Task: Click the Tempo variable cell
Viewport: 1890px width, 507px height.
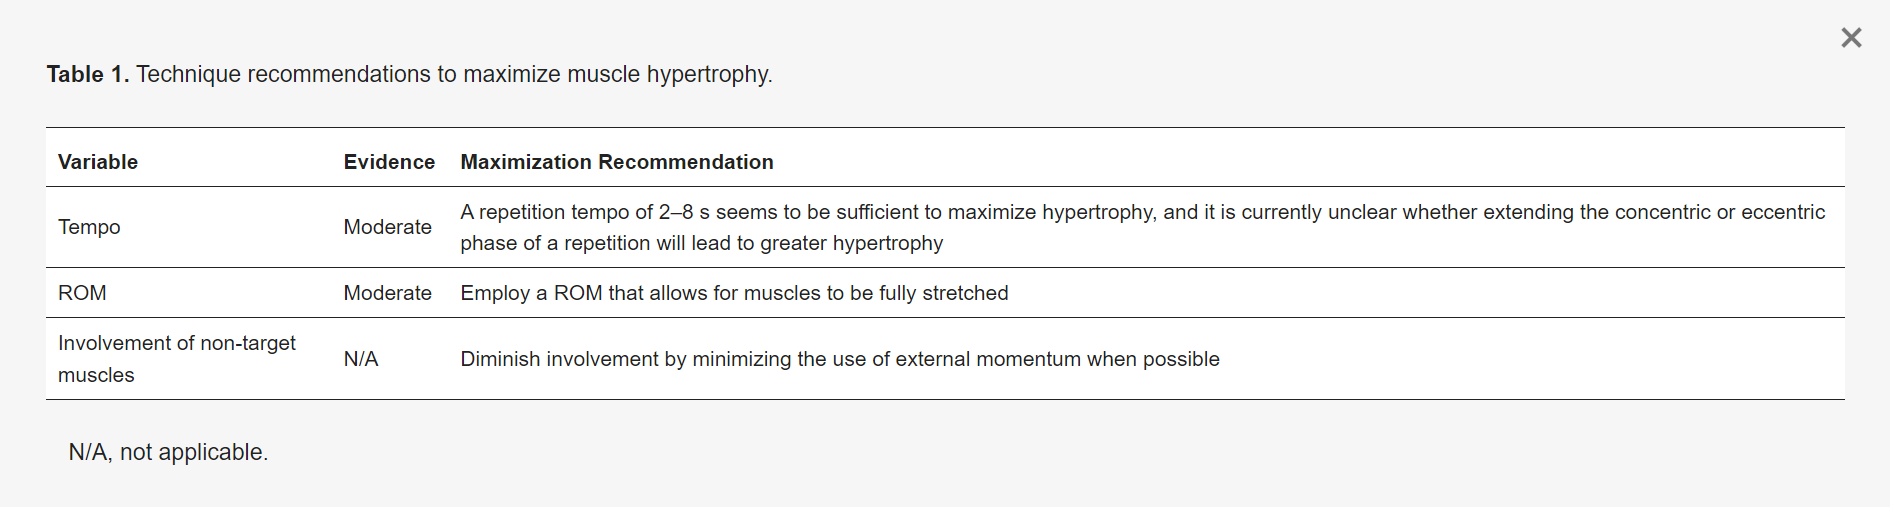Action: (x=89, y=227)
